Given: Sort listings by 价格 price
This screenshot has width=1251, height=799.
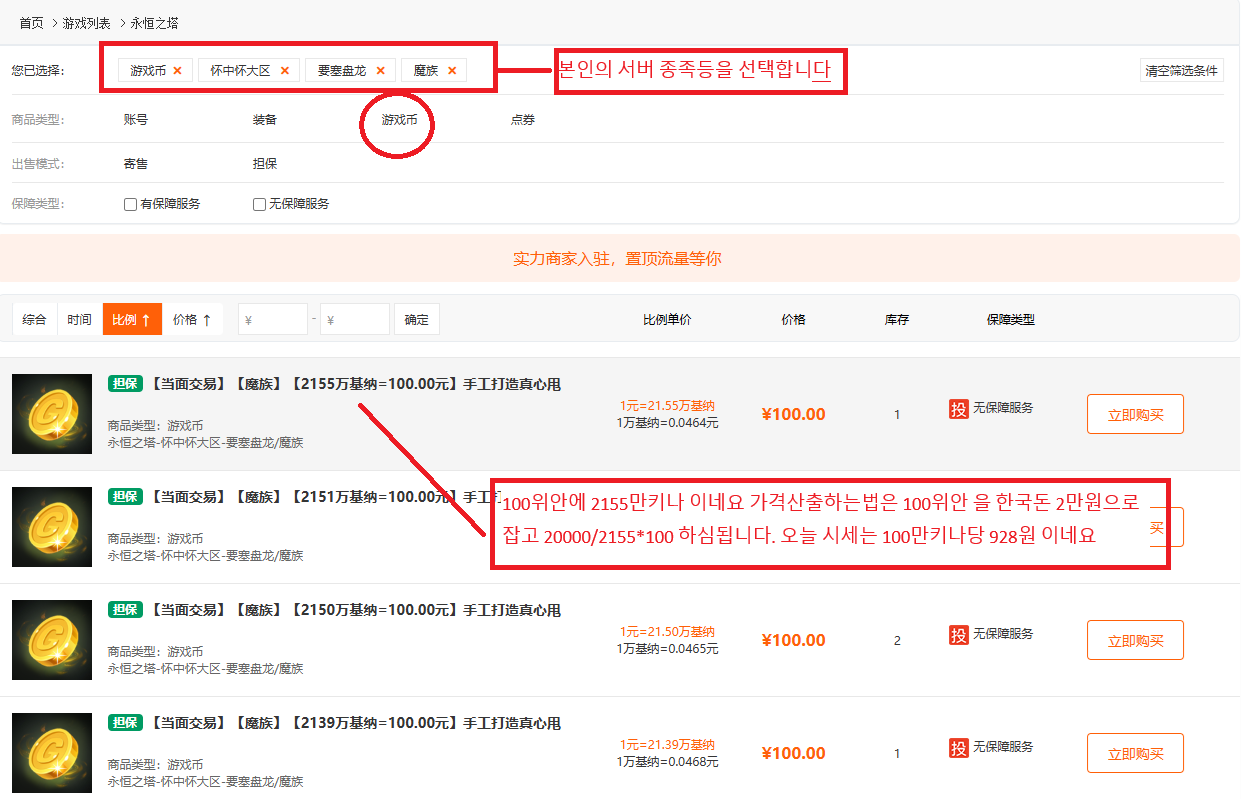Looking at the screenshot, I should click(192, 320).
